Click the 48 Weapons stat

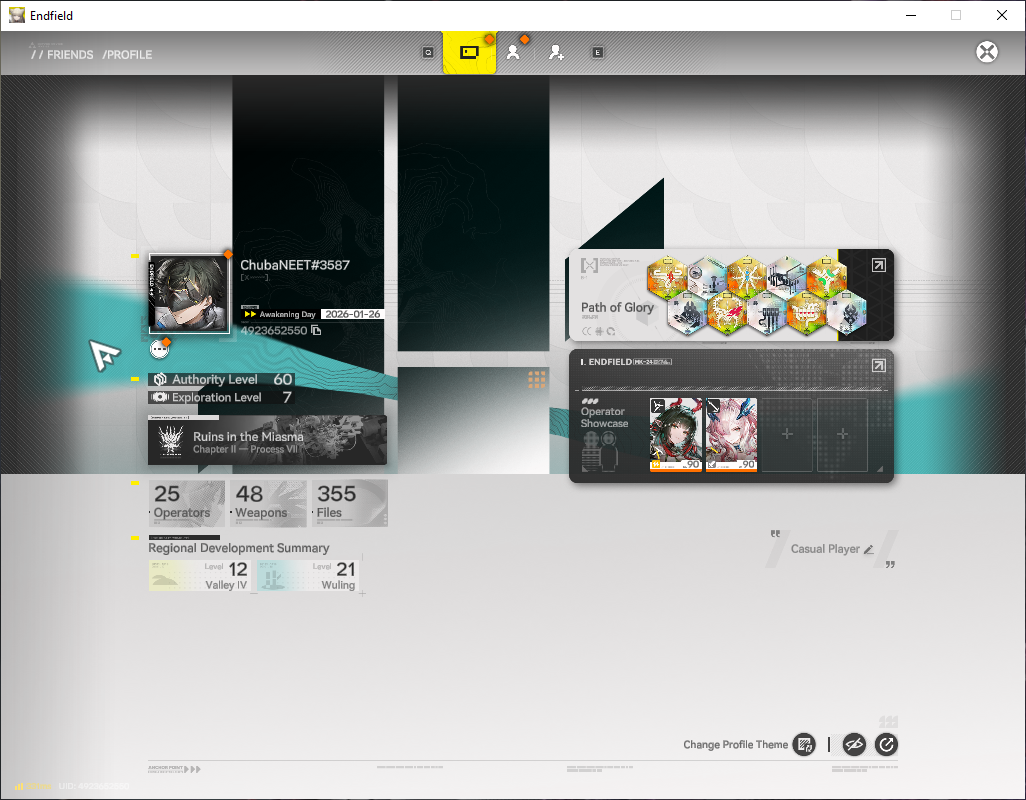point(268,503)
